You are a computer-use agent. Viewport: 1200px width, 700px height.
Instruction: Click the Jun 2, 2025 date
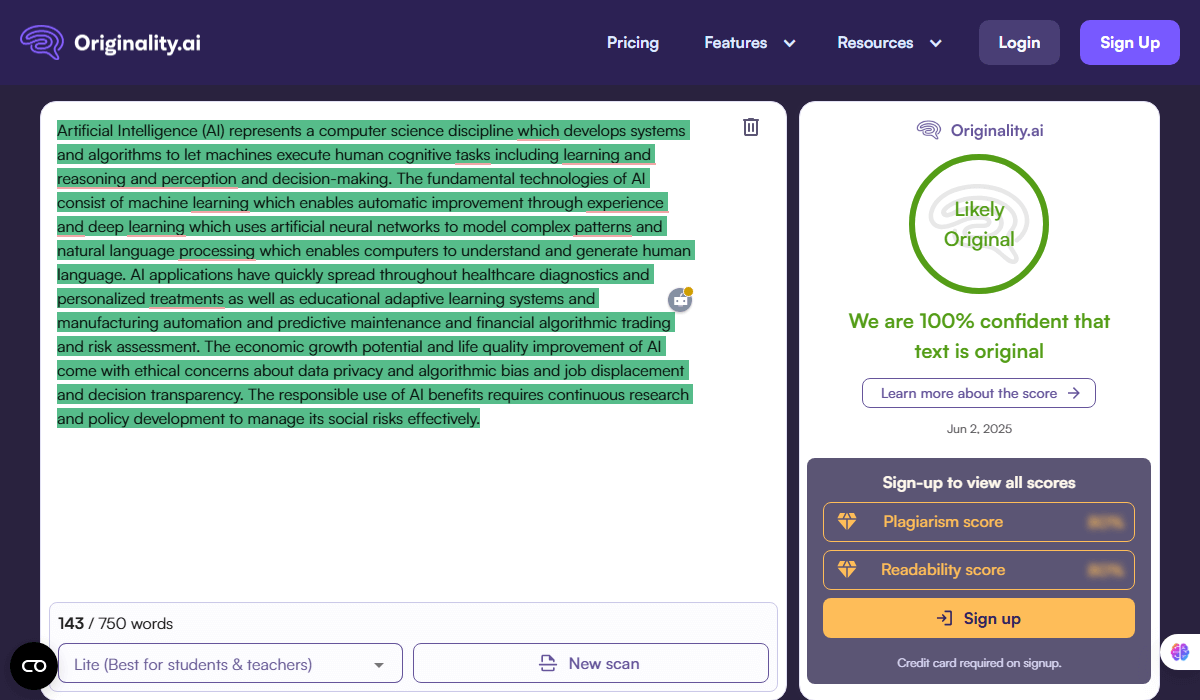coord(979,429)
